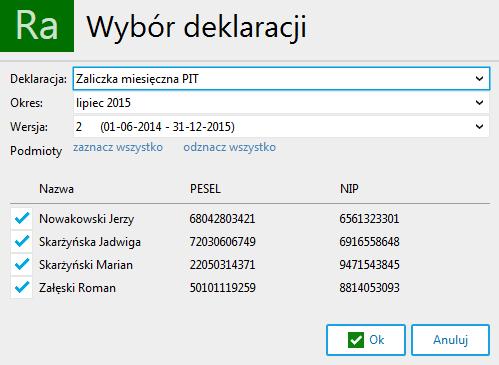Select the Skarżyński Marian name
Image resolution: width=499 pixels, height=365 pixels.
[86, 265]
